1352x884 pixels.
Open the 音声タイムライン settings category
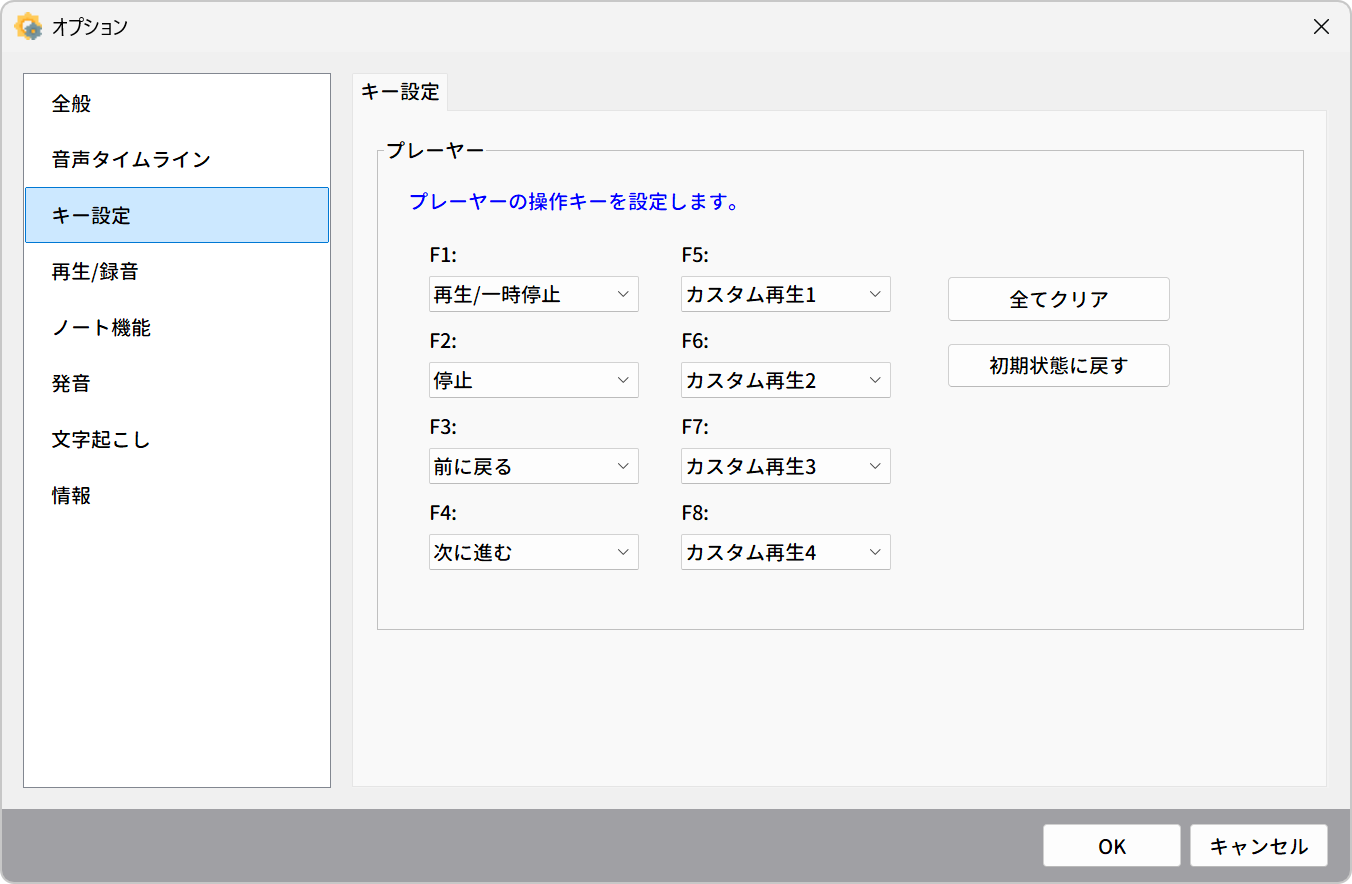[x=177, y=159]
